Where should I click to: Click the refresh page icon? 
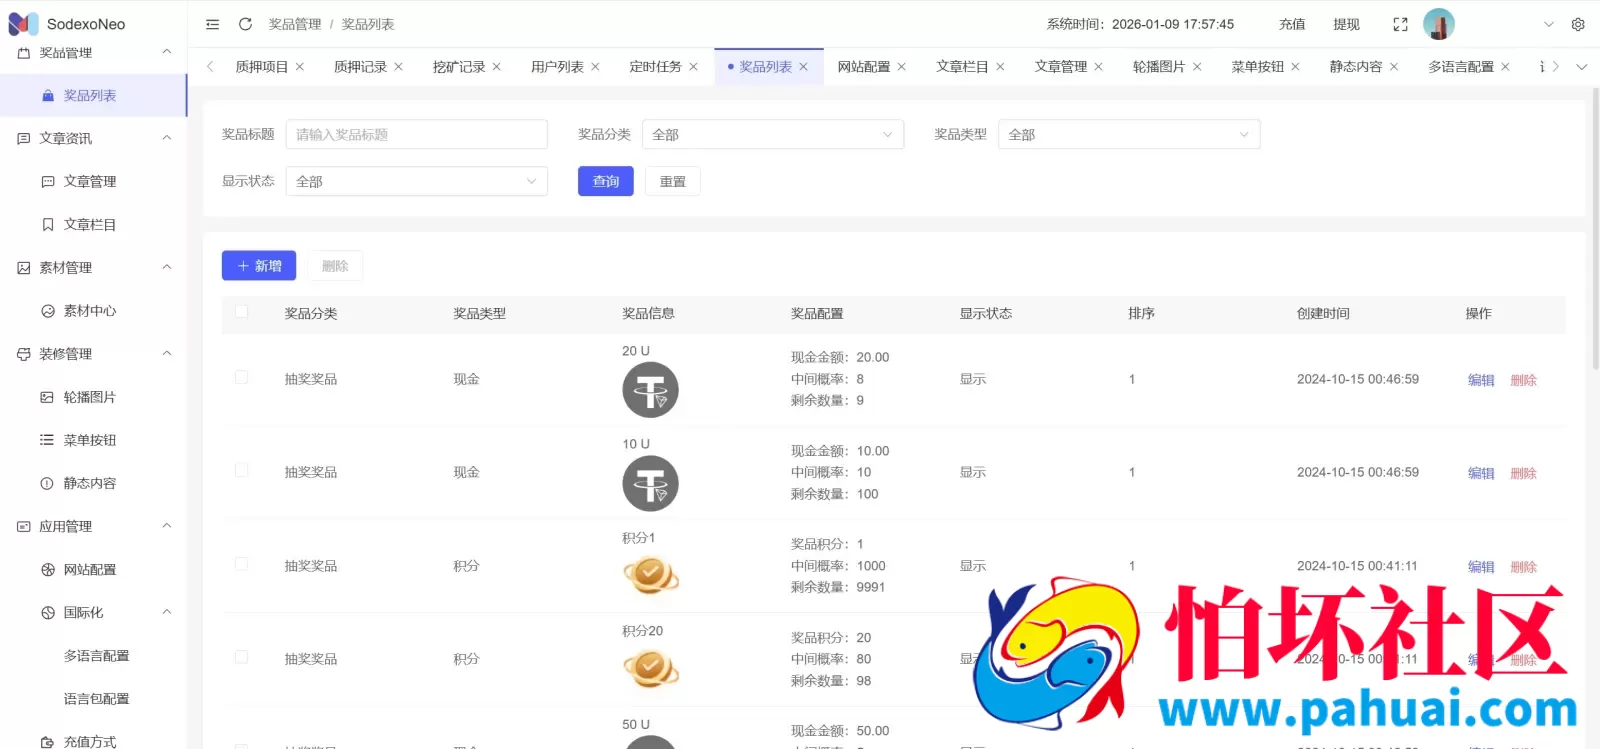pos(245,24)
